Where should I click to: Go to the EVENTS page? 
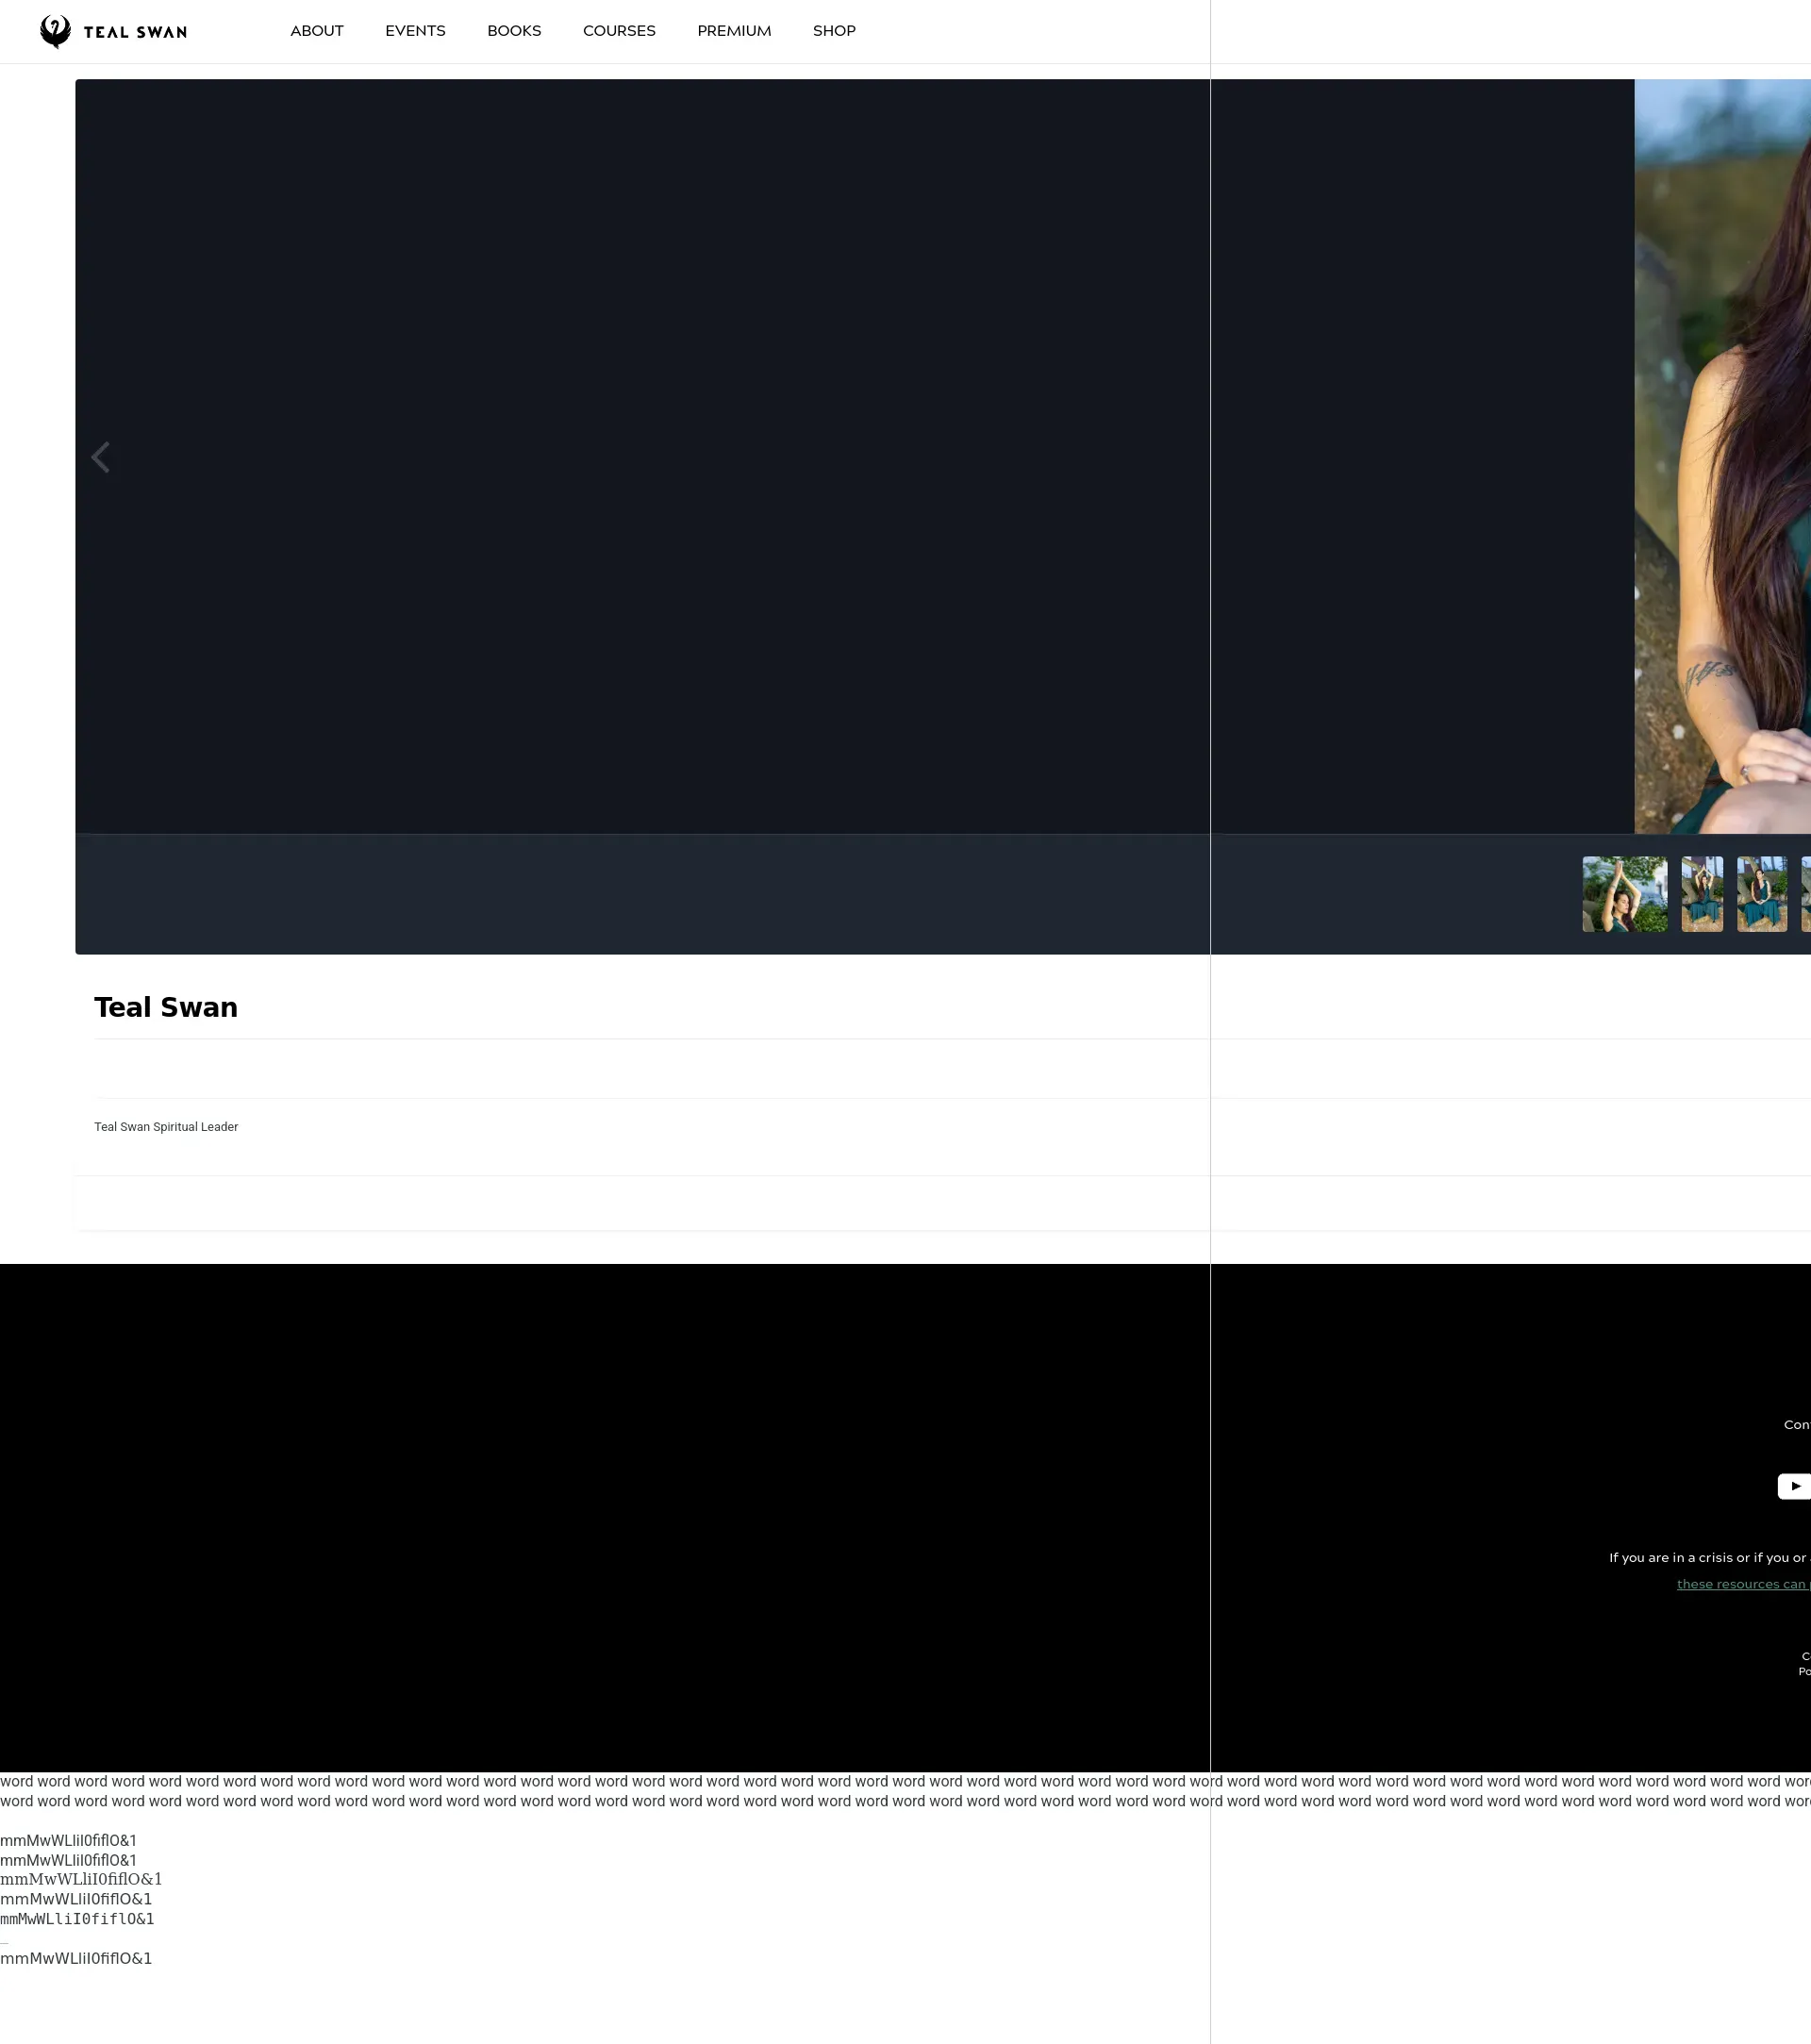pyautogui.click(x=415, y=31)
